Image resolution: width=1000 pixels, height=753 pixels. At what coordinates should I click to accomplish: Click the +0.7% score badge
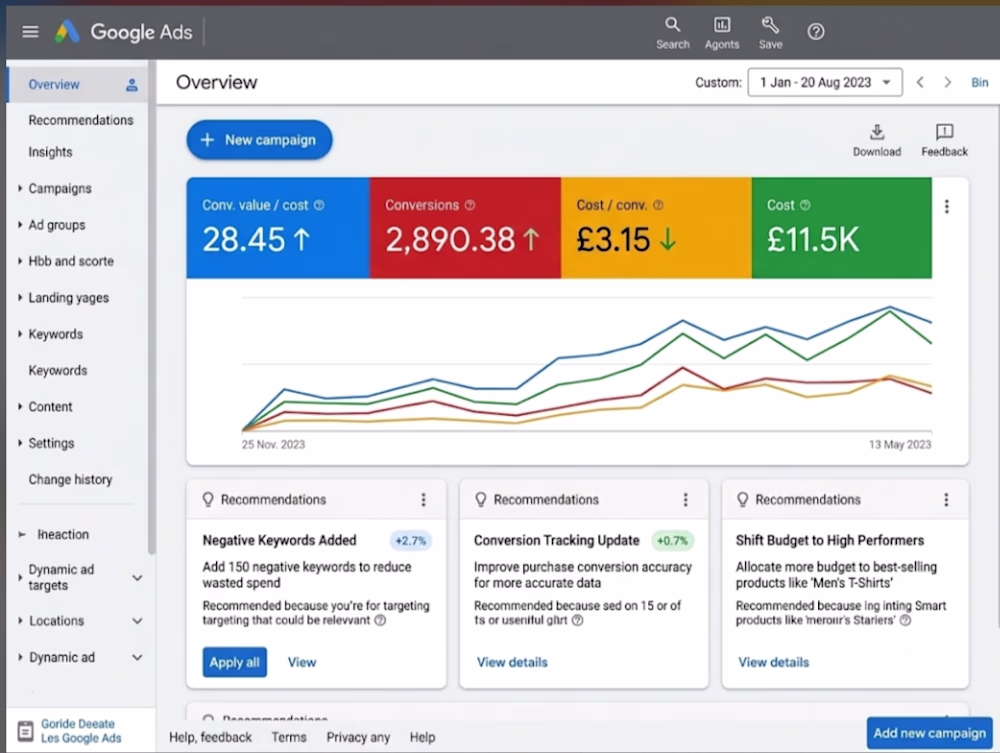point(672,541)
